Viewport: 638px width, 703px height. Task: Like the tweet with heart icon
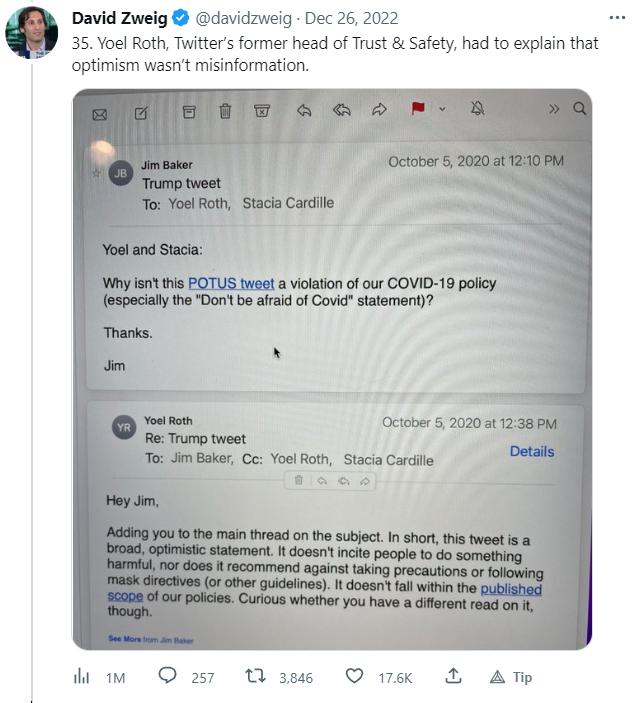point(354,677)
